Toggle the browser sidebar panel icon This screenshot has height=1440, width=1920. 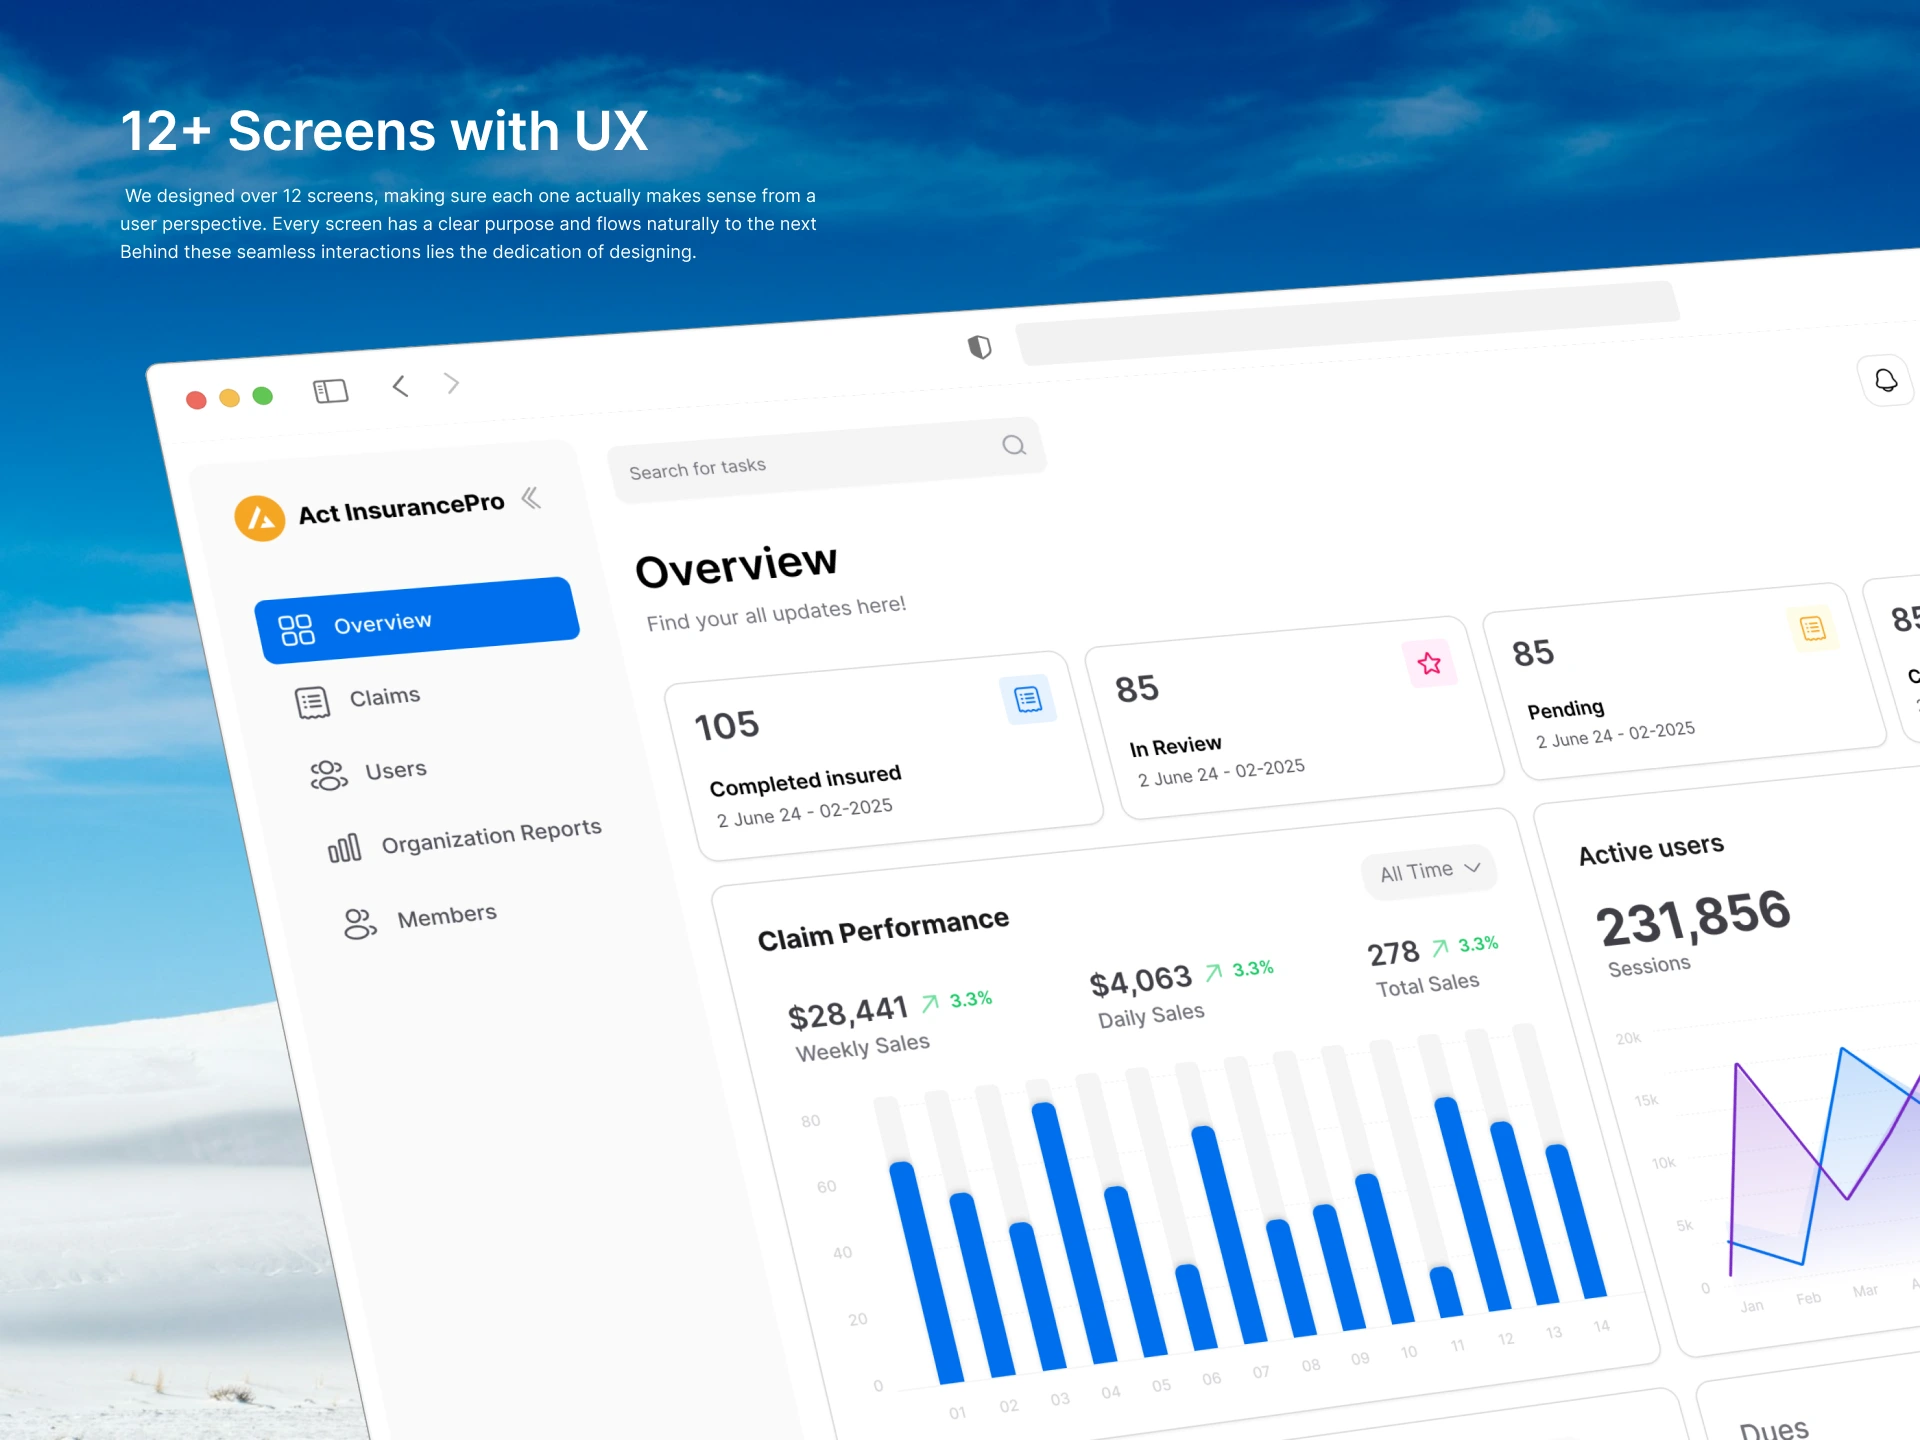(x=330, y=391)
